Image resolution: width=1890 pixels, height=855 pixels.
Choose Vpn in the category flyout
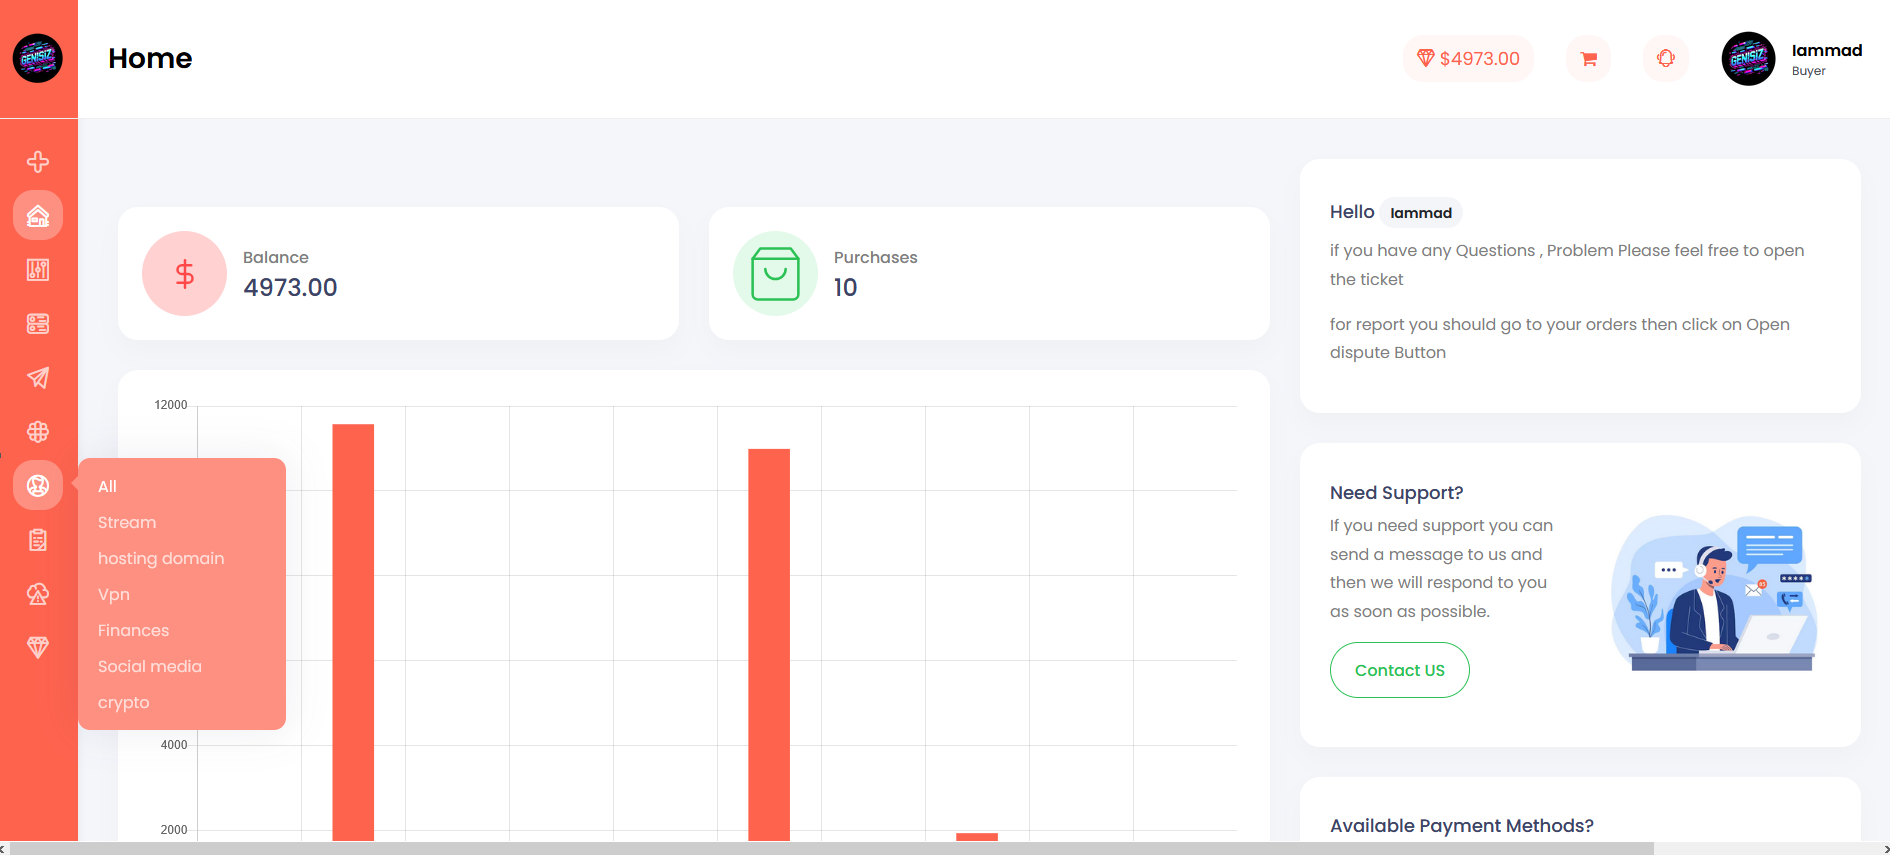114,595
